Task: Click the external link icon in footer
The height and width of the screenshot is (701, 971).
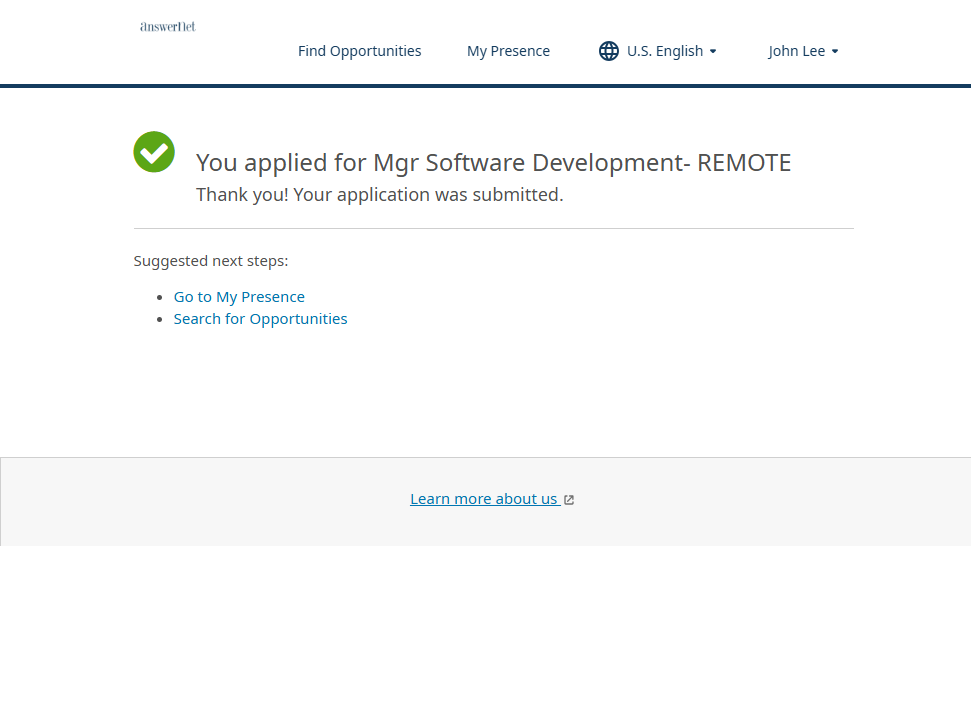Action: [569, 500]
